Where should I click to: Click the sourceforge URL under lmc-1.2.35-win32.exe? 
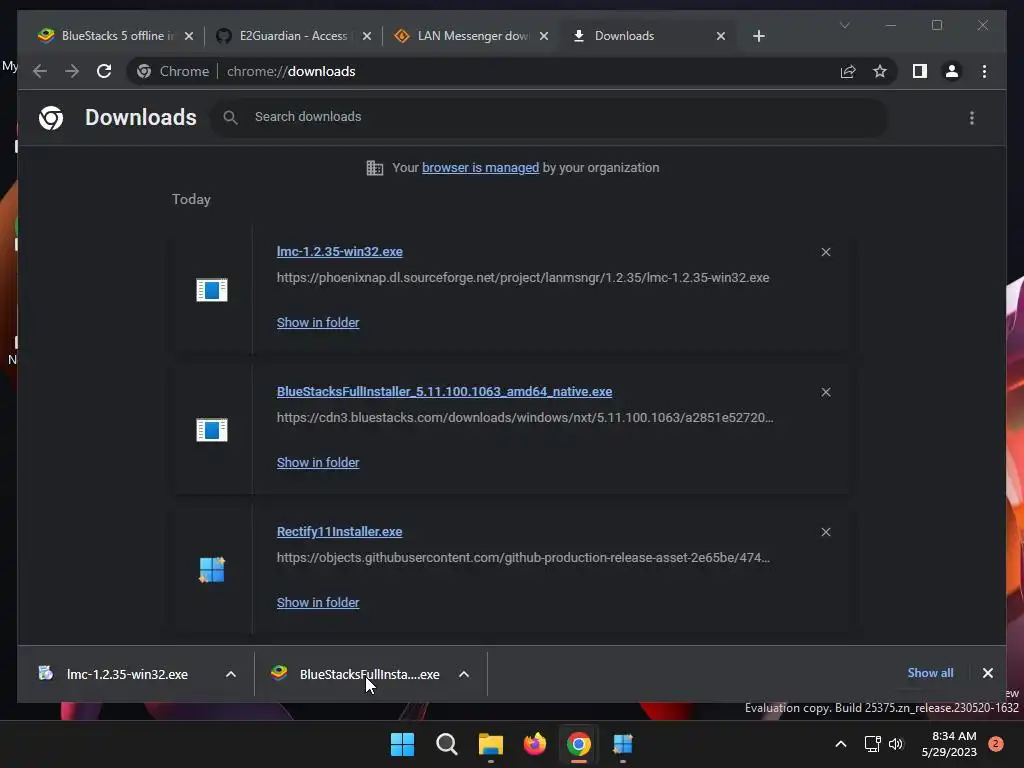522,278
